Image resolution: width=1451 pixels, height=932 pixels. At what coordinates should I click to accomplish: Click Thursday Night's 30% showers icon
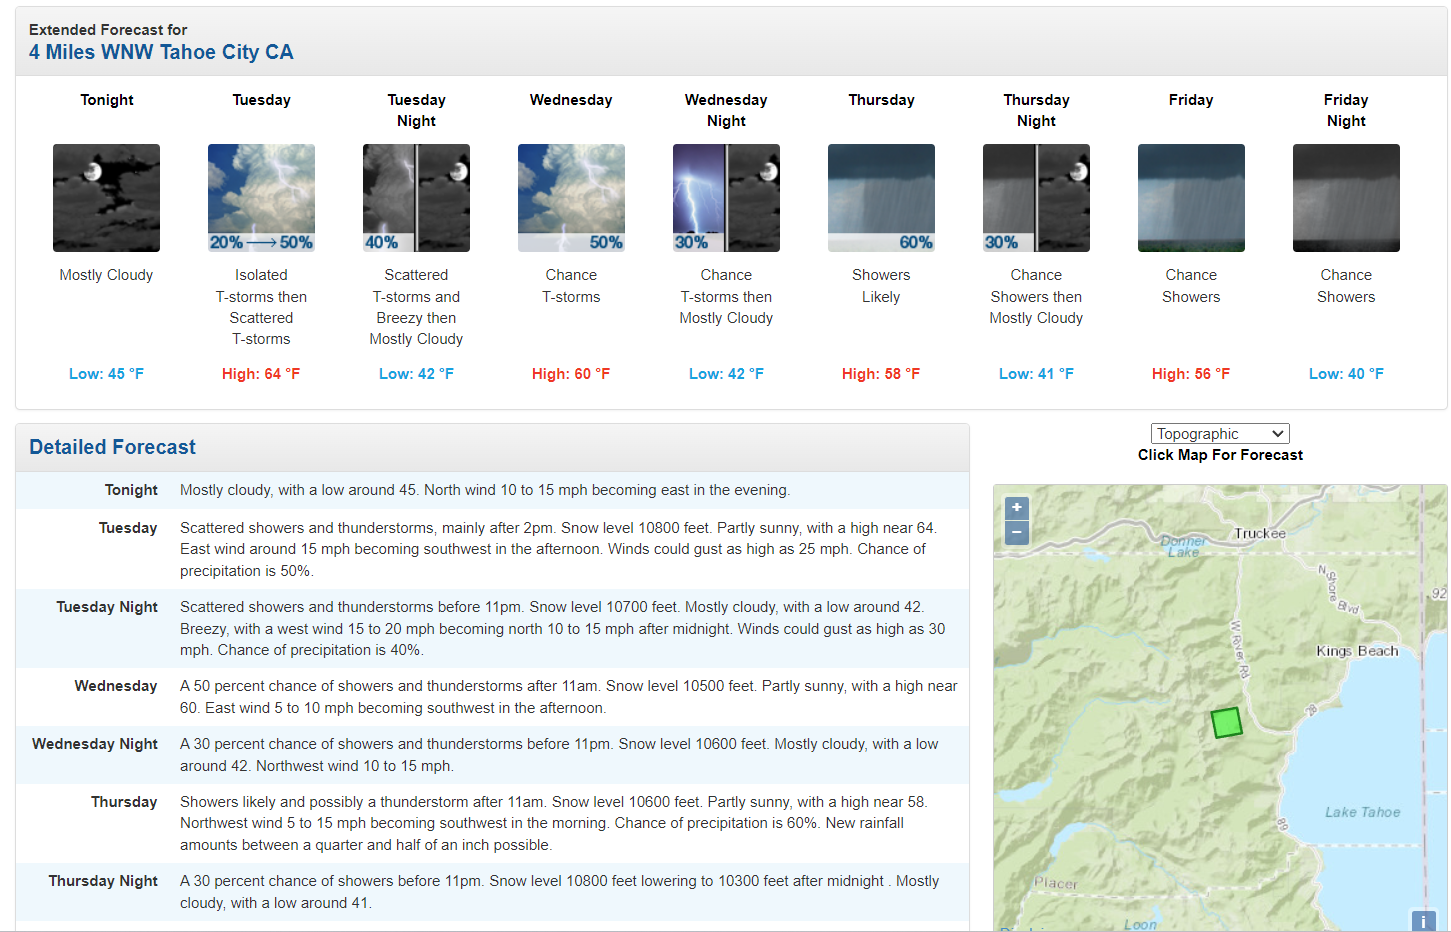(1036, 198)
